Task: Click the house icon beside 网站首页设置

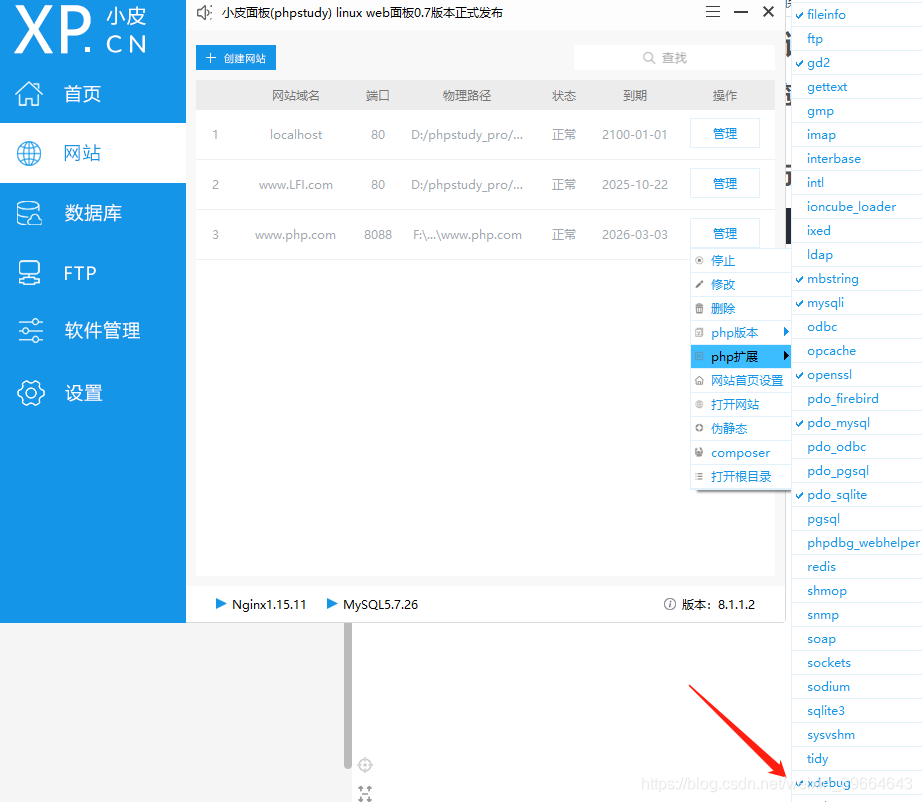Action: (699, 380)
